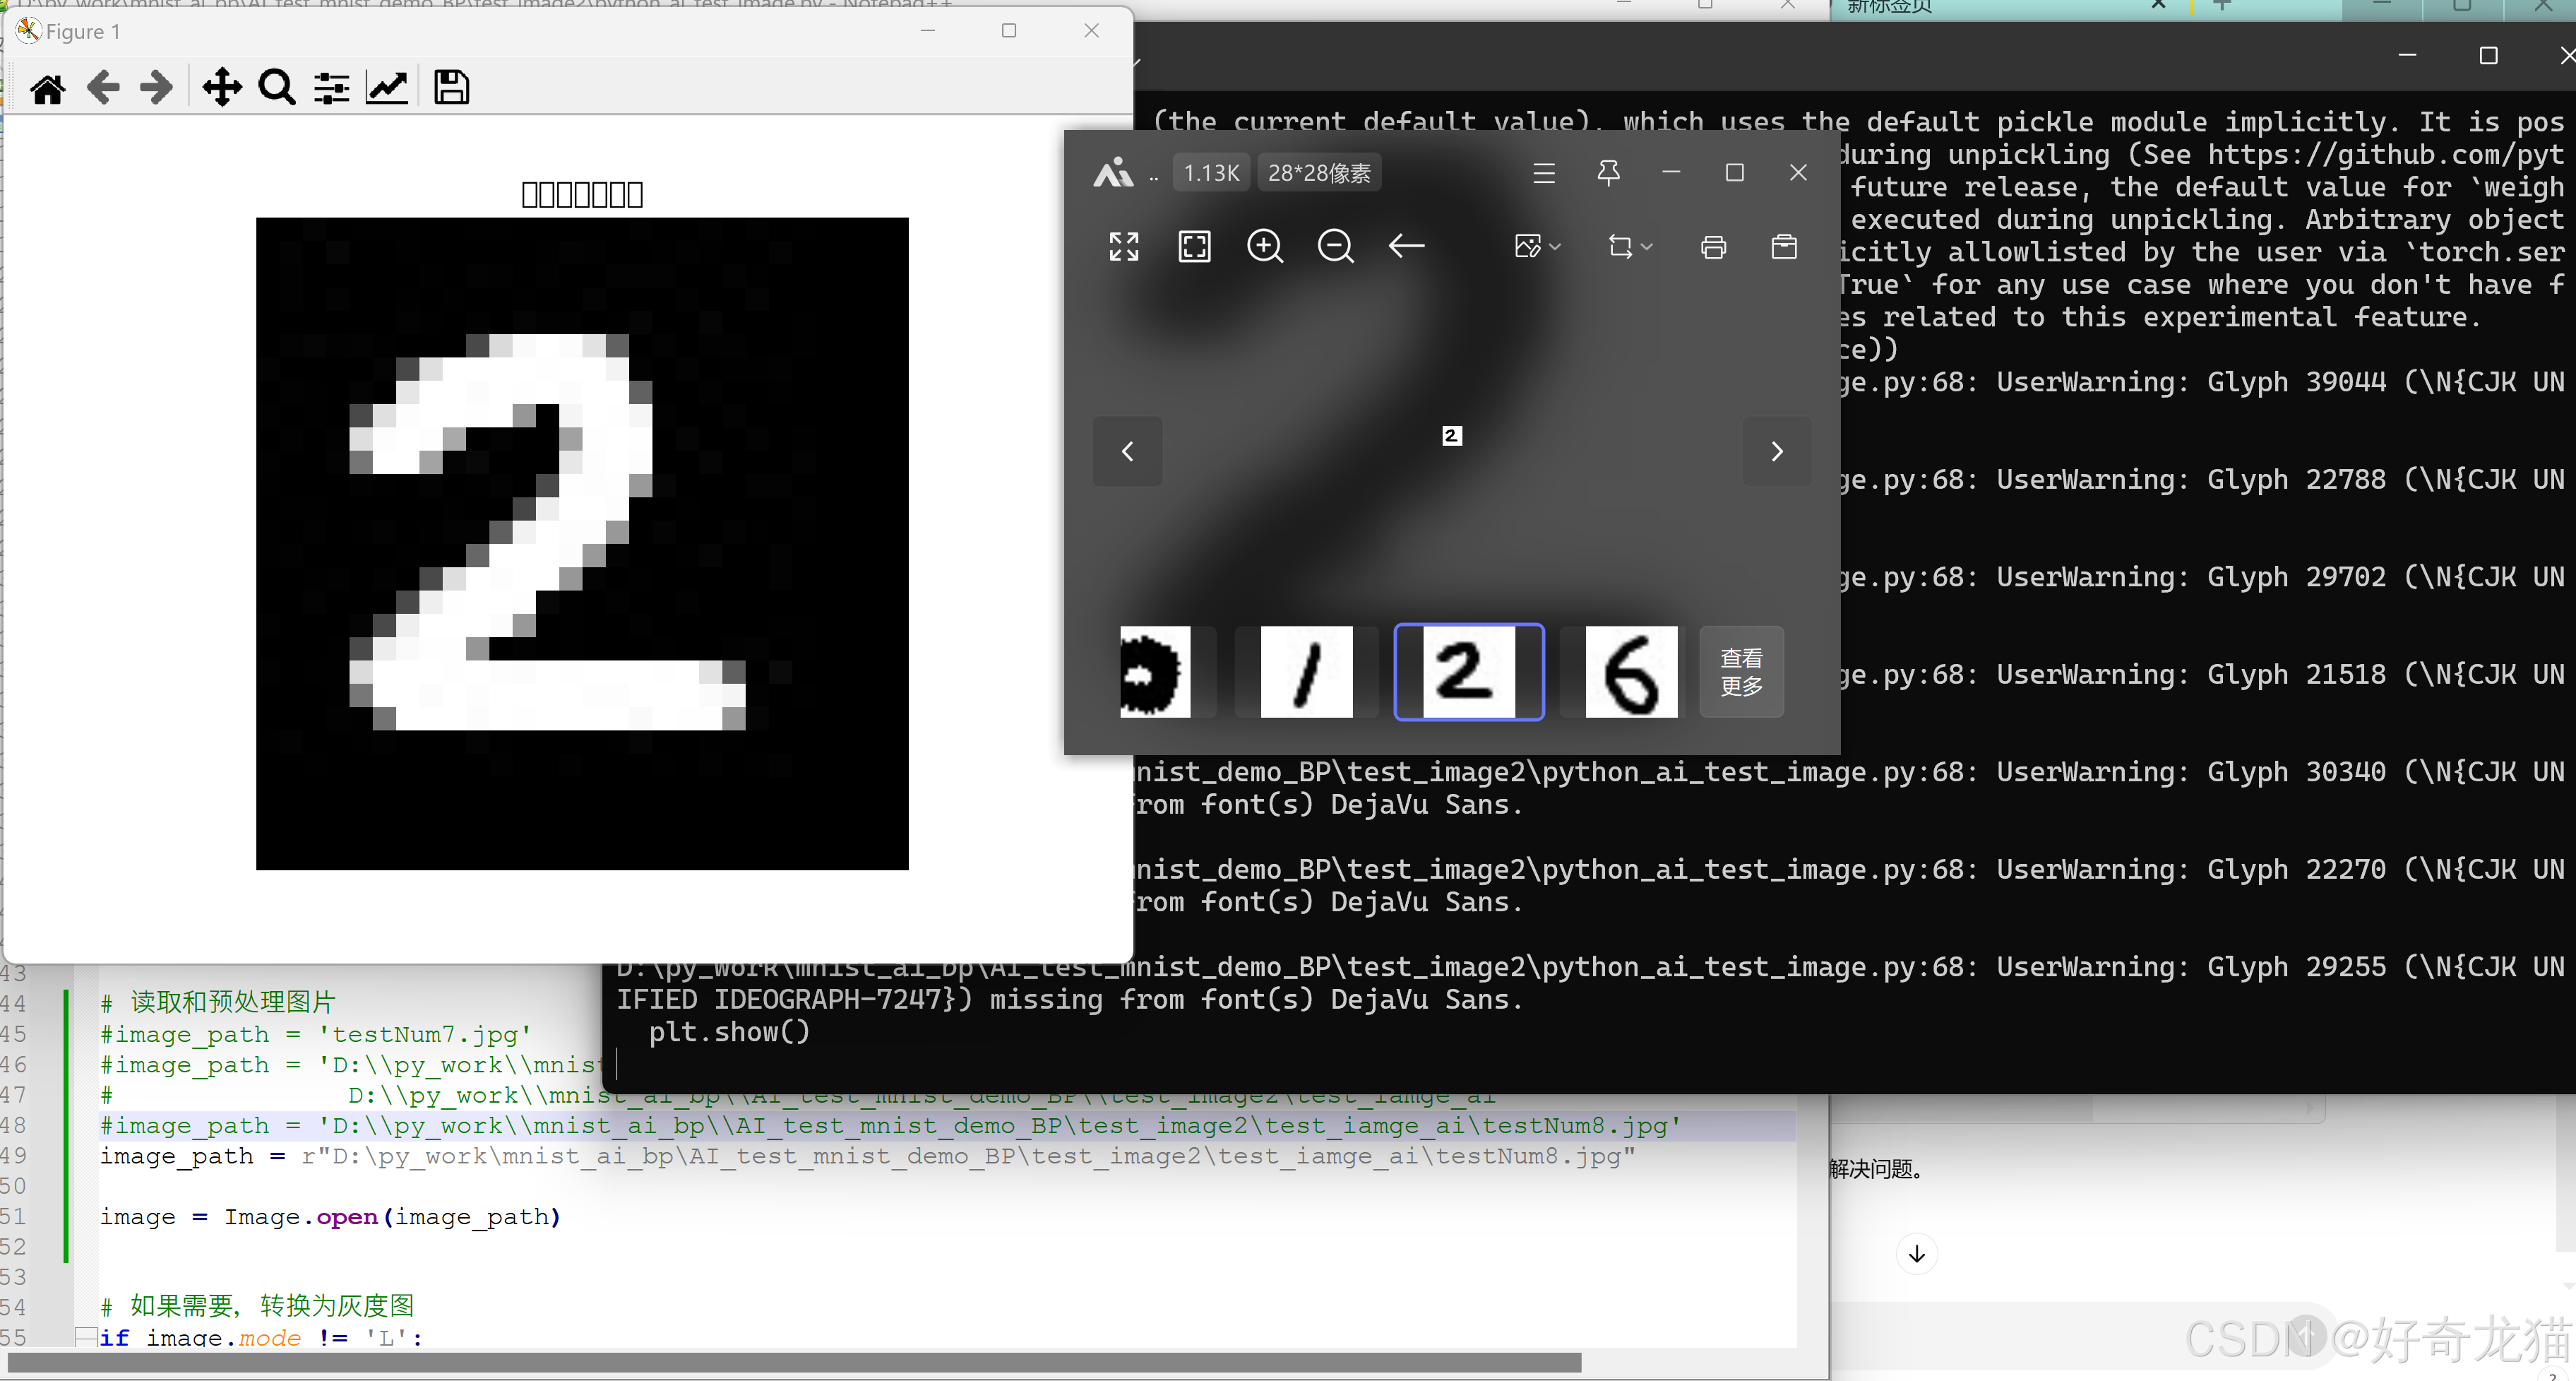Viewport: 2576px width, 1381px height.
Task: Click the plotted digit 2 image in Figure 1
Action: (582, 543)
